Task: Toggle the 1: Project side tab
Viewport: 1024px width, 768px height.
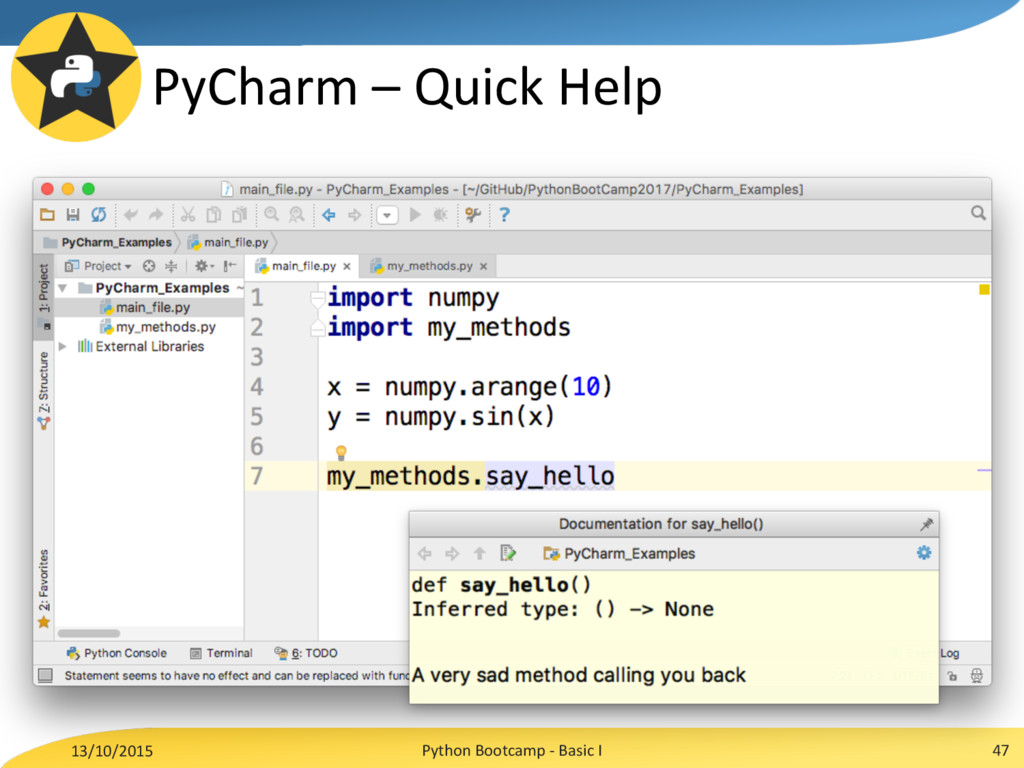Action: (x=44, y=297)
